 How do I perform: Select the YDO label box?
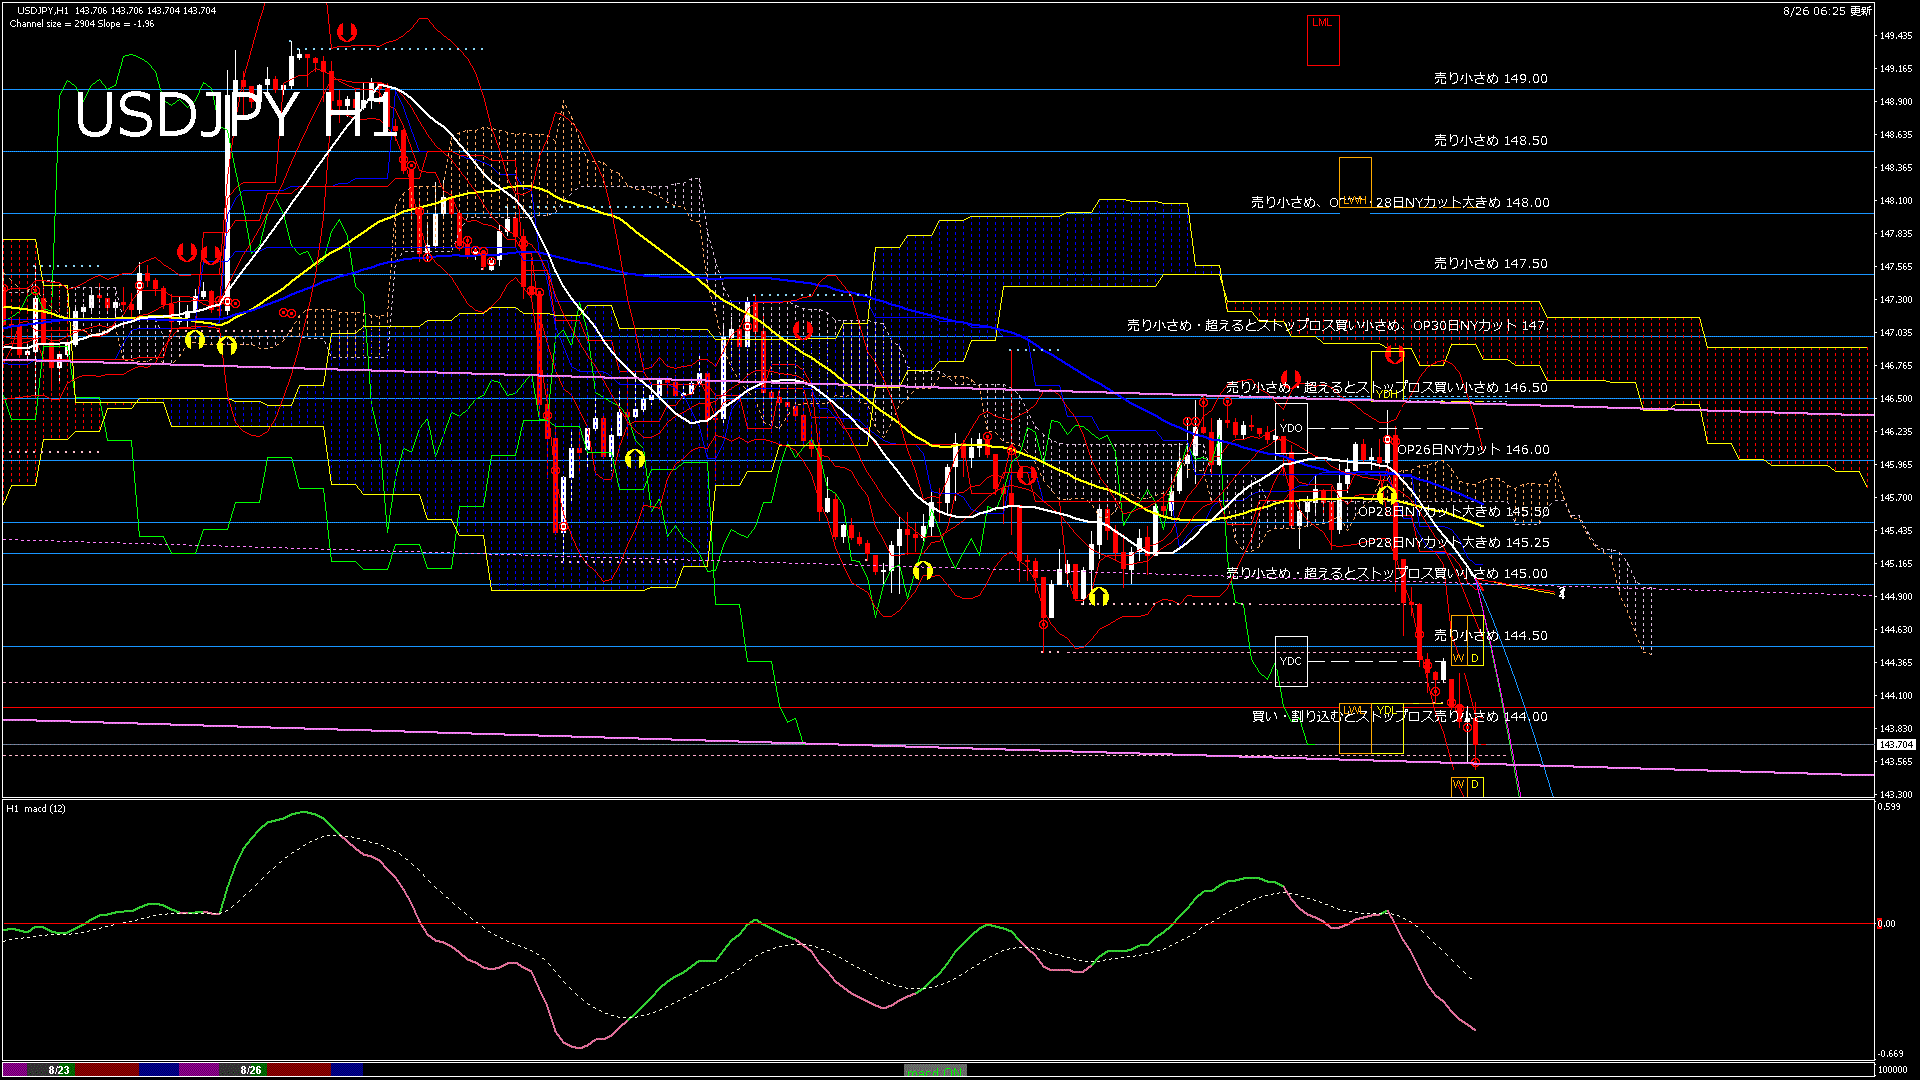[1291, 428]
